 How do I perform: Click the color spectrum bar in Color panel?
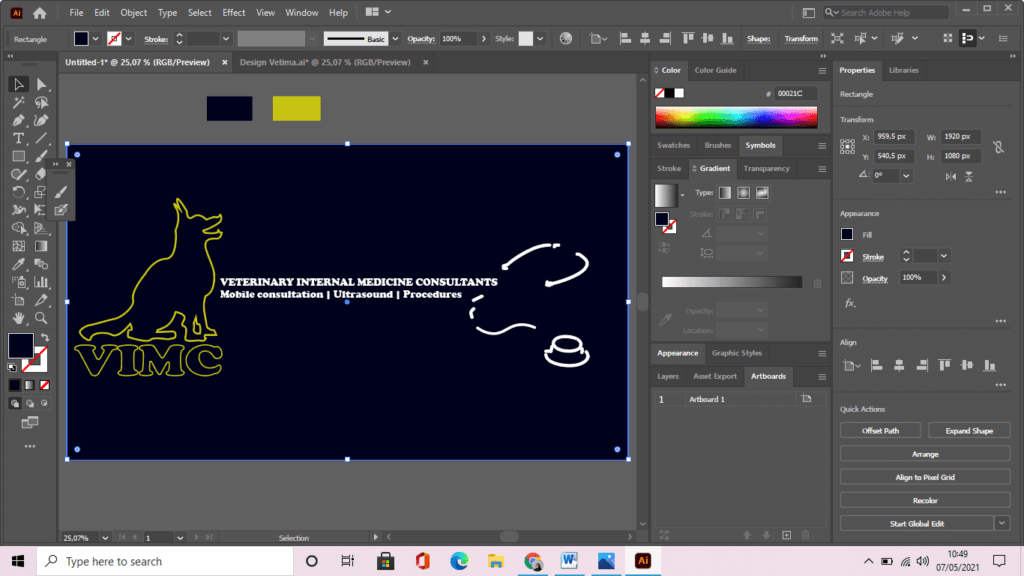pyautogui.click(x=736, y=118)
